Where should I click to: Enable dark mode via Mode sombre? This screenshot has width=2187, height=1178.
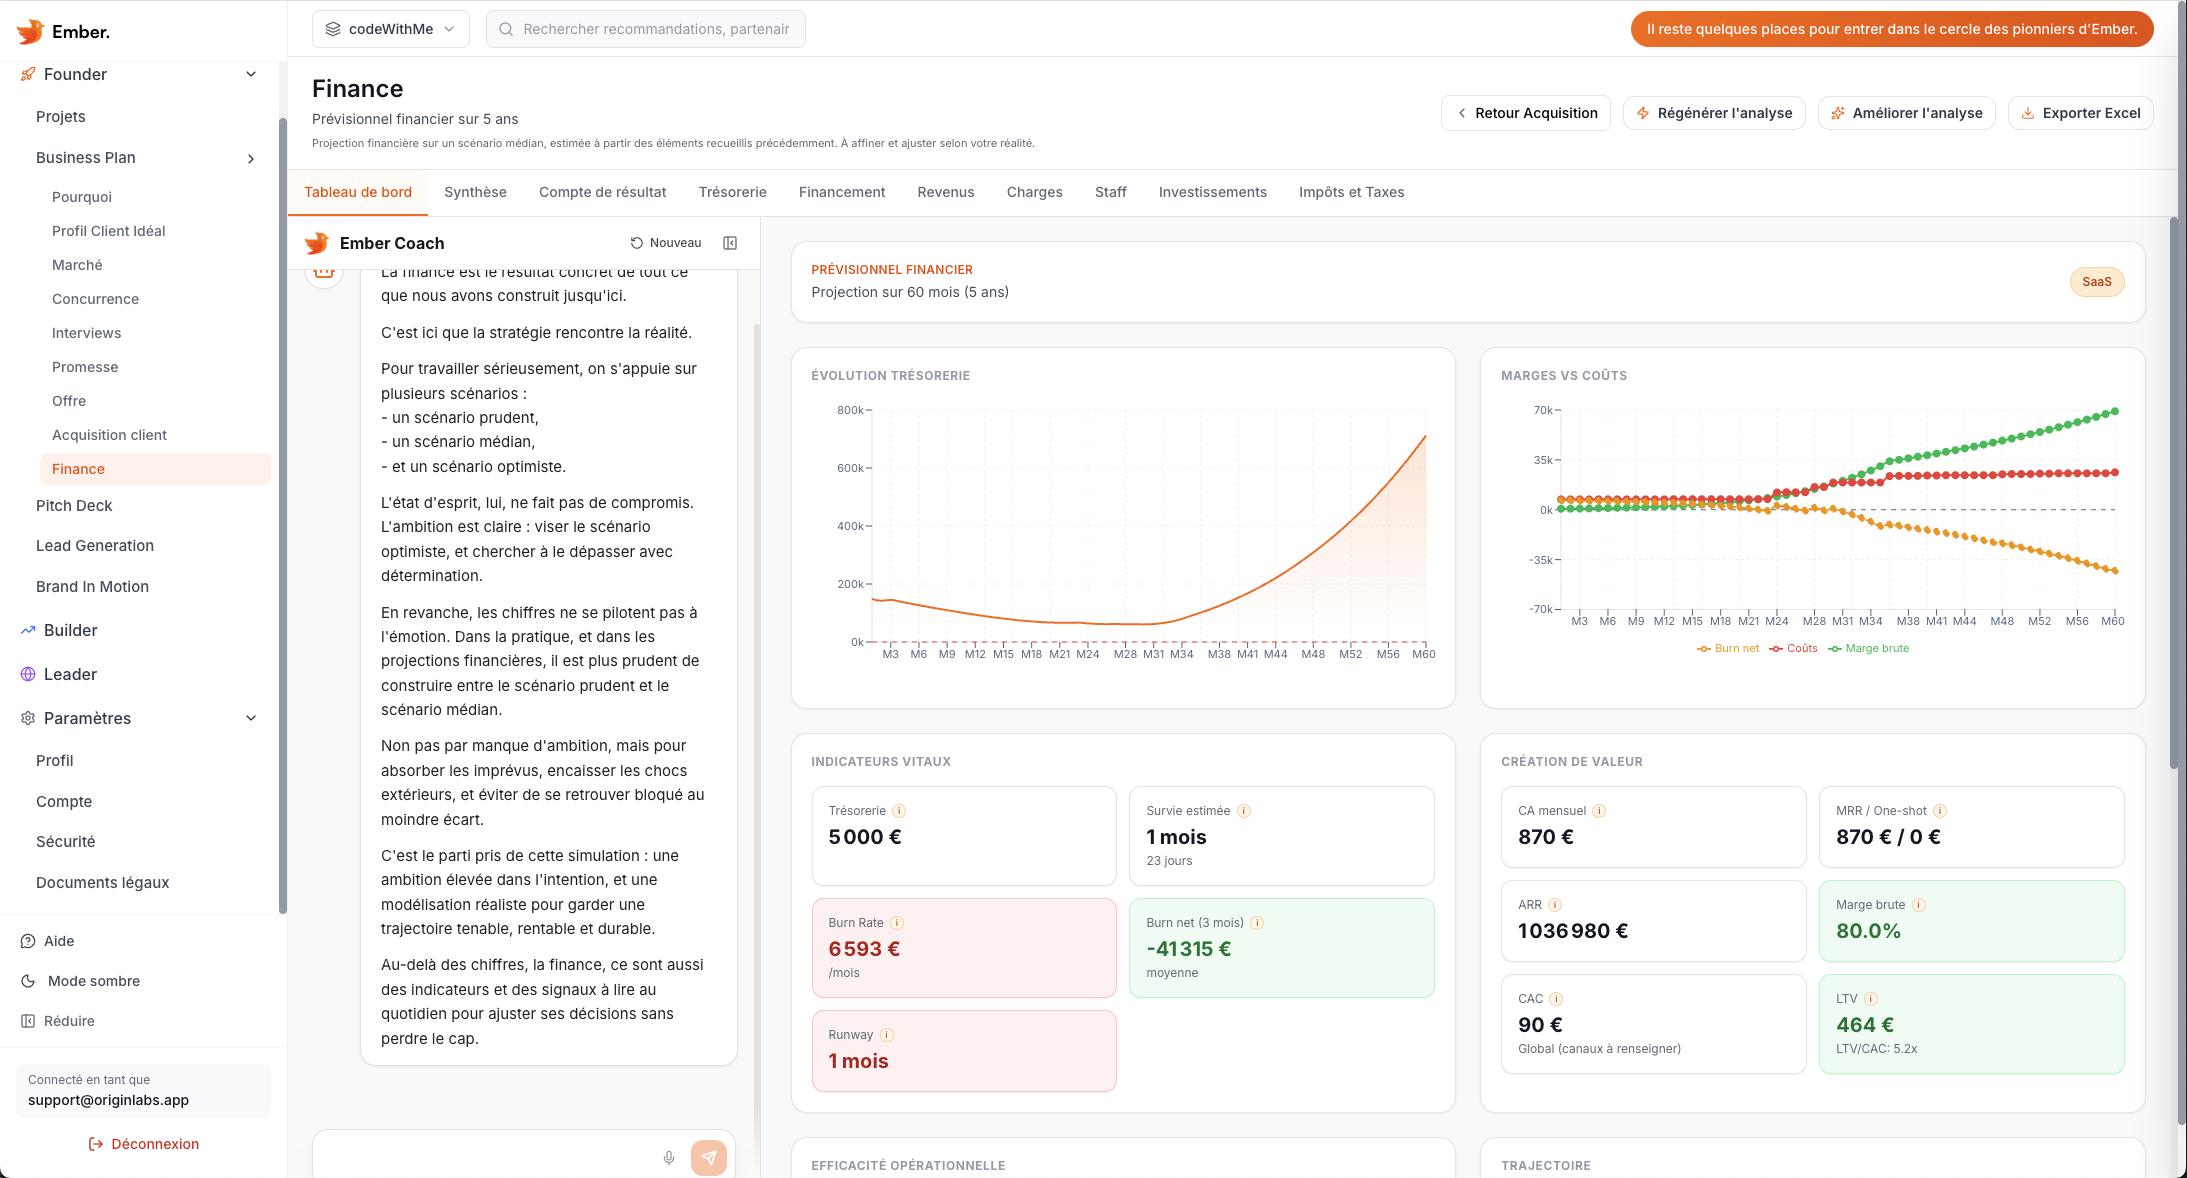pyautogui.click(x=93, y=981)
